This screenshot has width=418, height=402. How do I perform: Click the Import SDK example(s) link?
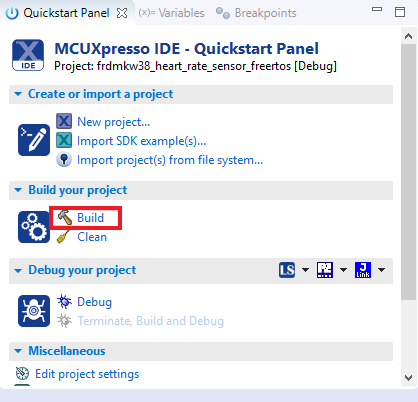pyautogui.click(x=141, y=141)
